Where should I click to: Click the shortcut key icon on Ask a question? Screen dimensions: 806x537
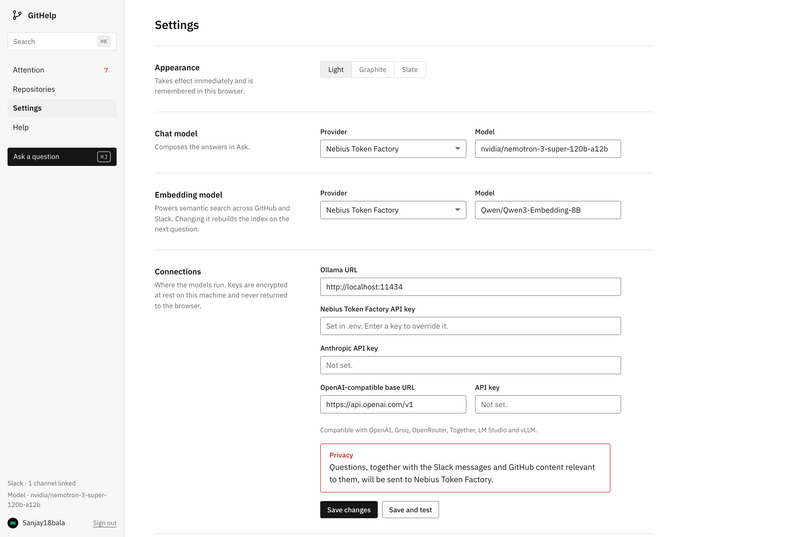[x=104, y=157]
